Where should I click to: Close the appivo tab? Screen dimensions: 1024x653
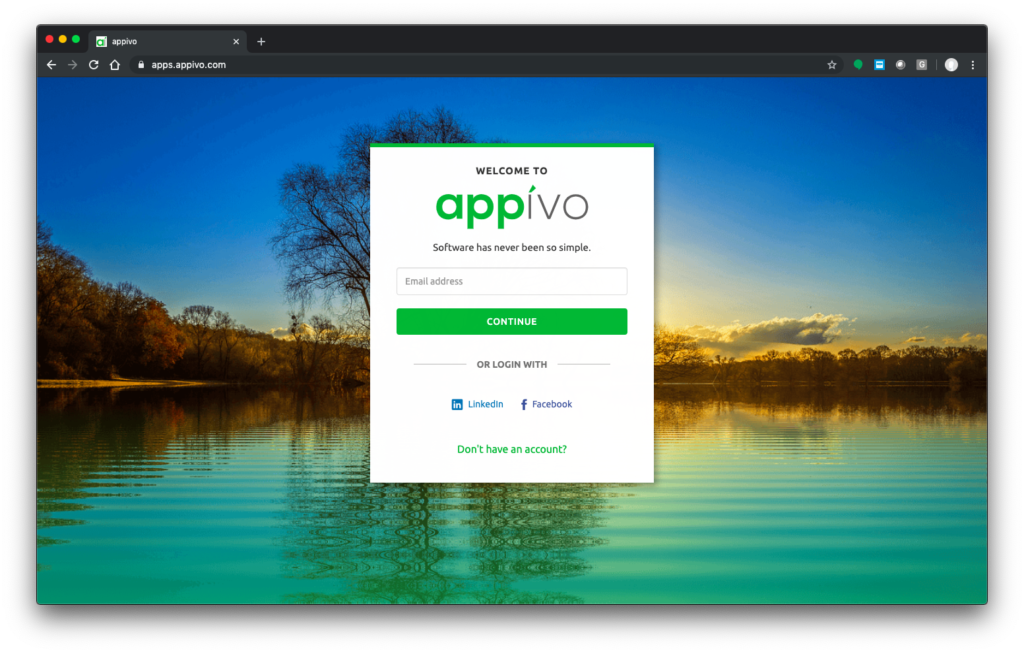coord(236,41)
